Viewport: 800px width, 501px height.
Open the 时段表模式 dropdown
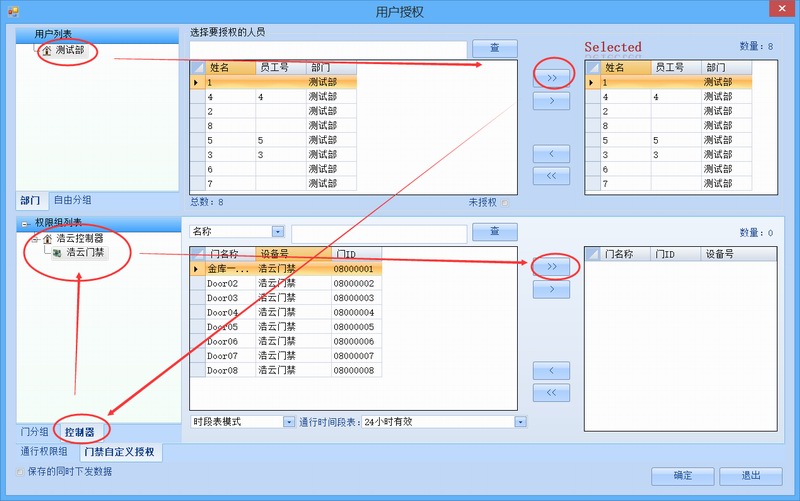(289, 422)
